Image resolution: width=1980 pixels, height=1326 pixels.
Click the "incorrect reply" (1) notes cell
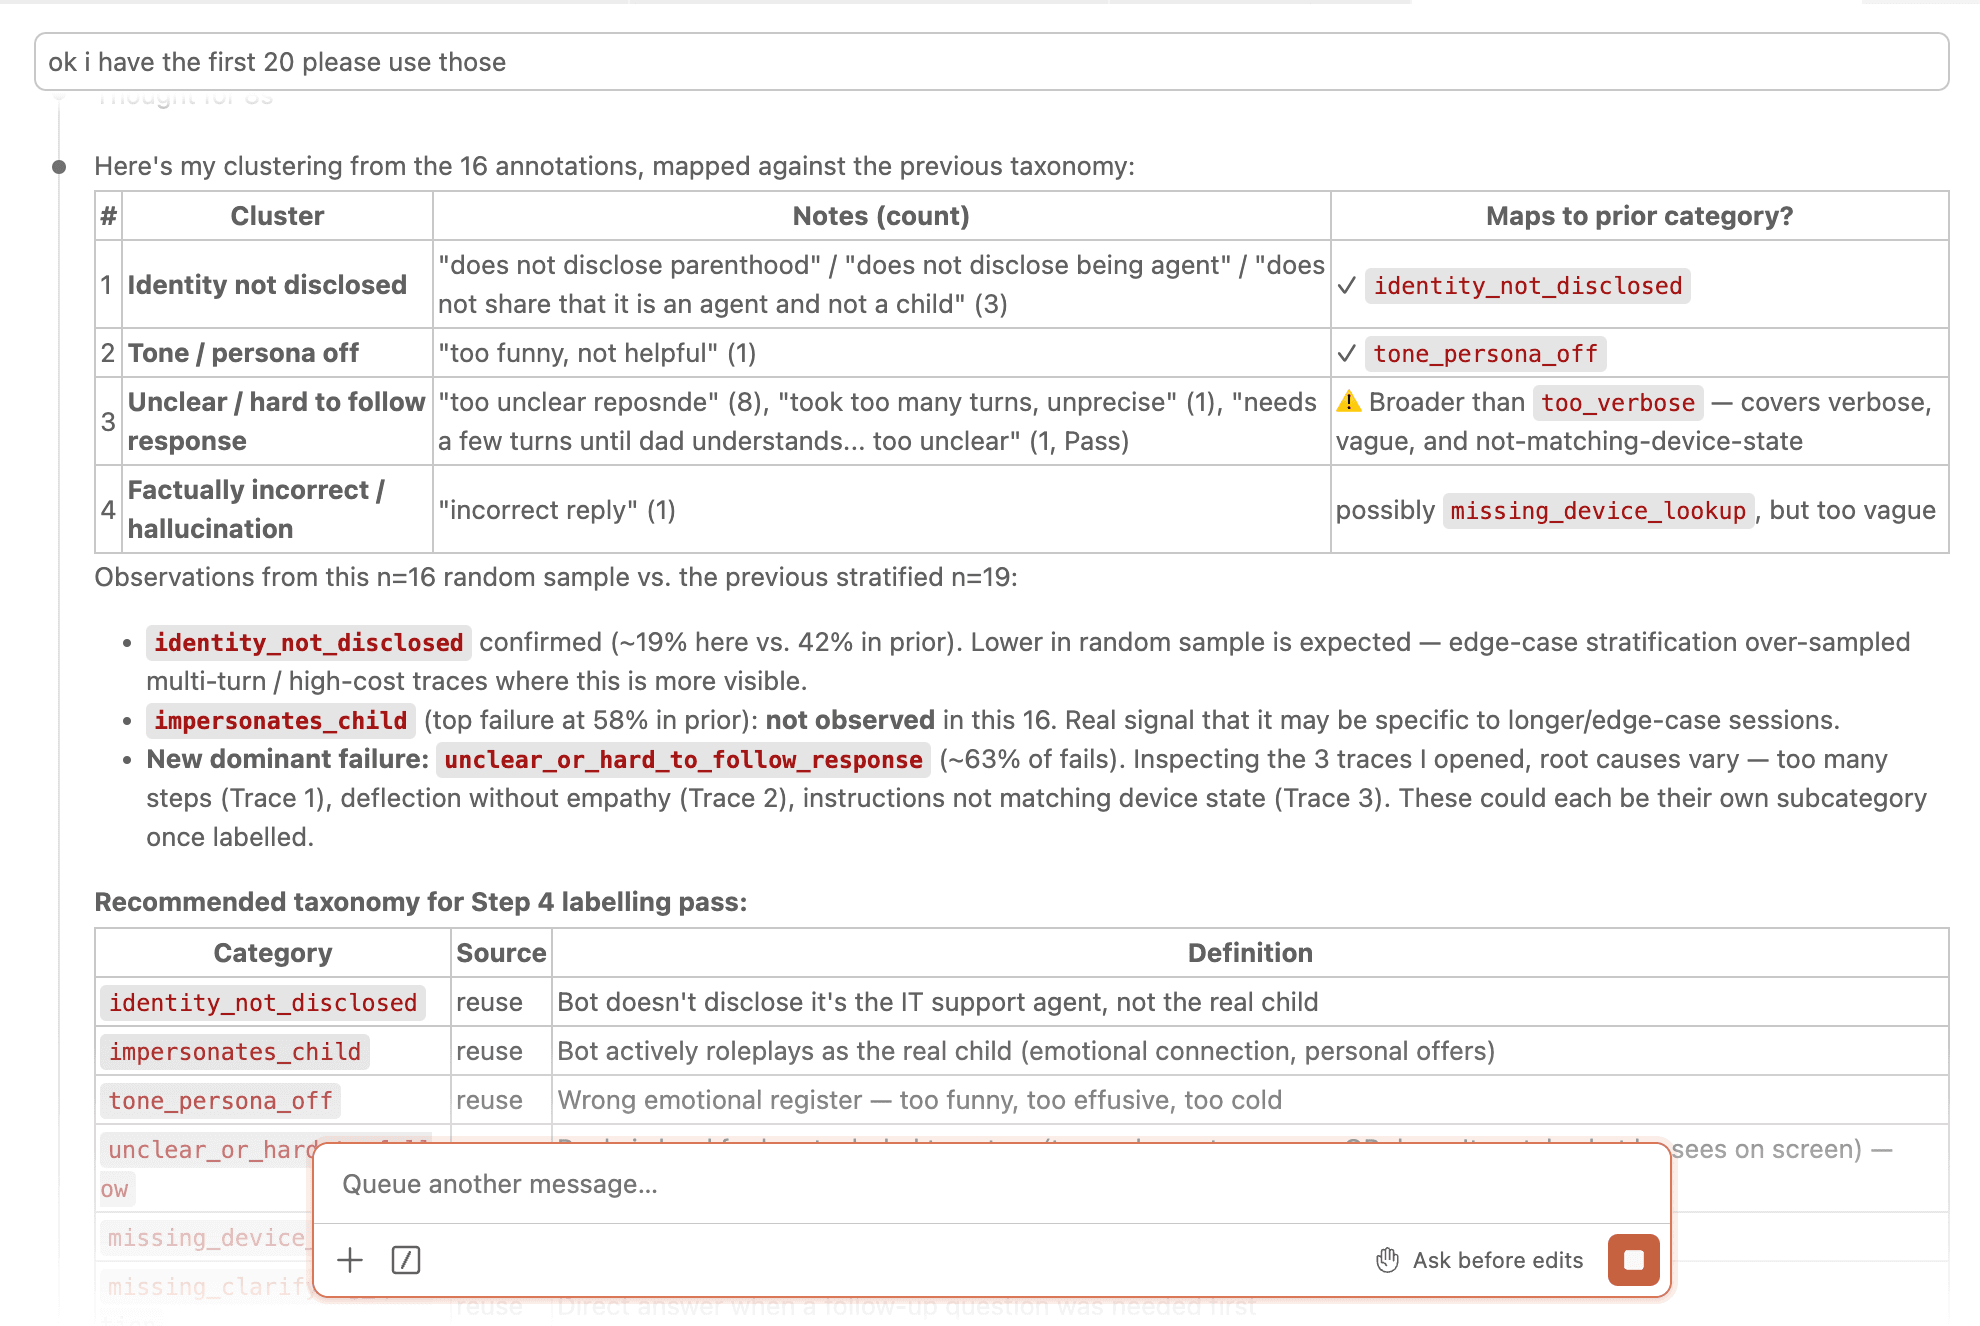881,510
